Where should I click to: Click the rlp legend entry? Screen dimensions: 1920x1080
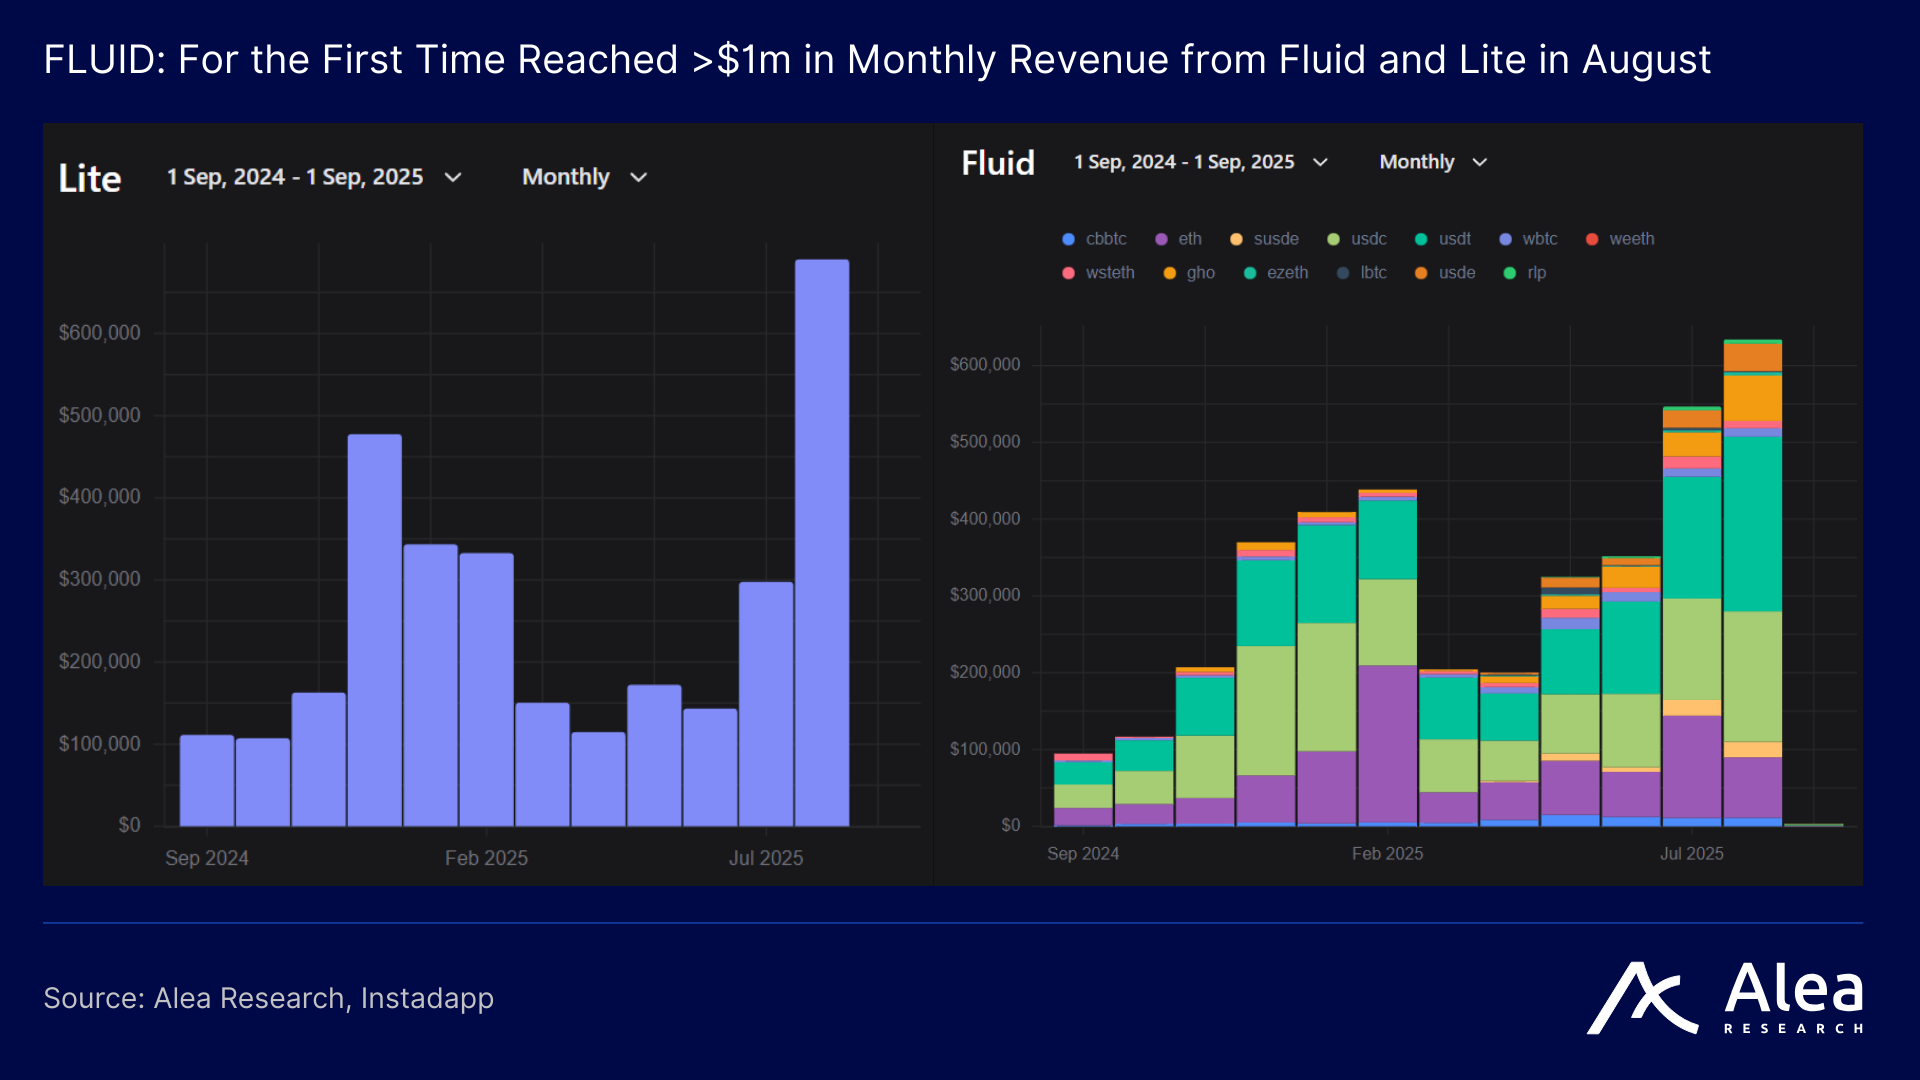tap(1525, 273)
